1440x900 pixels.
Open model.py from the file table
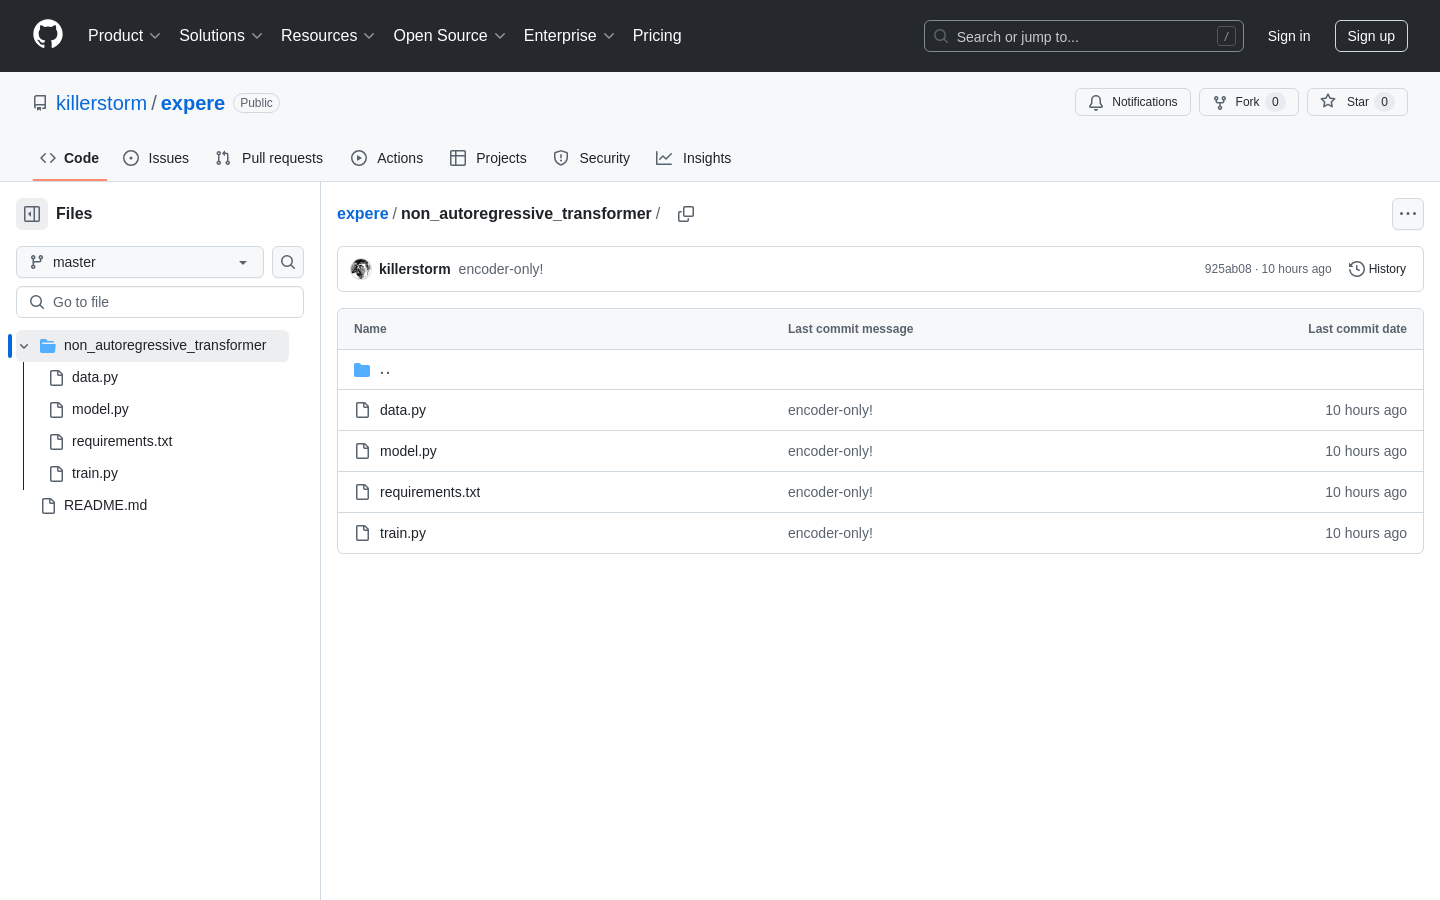pyautogui.click(x=408, y=451)
